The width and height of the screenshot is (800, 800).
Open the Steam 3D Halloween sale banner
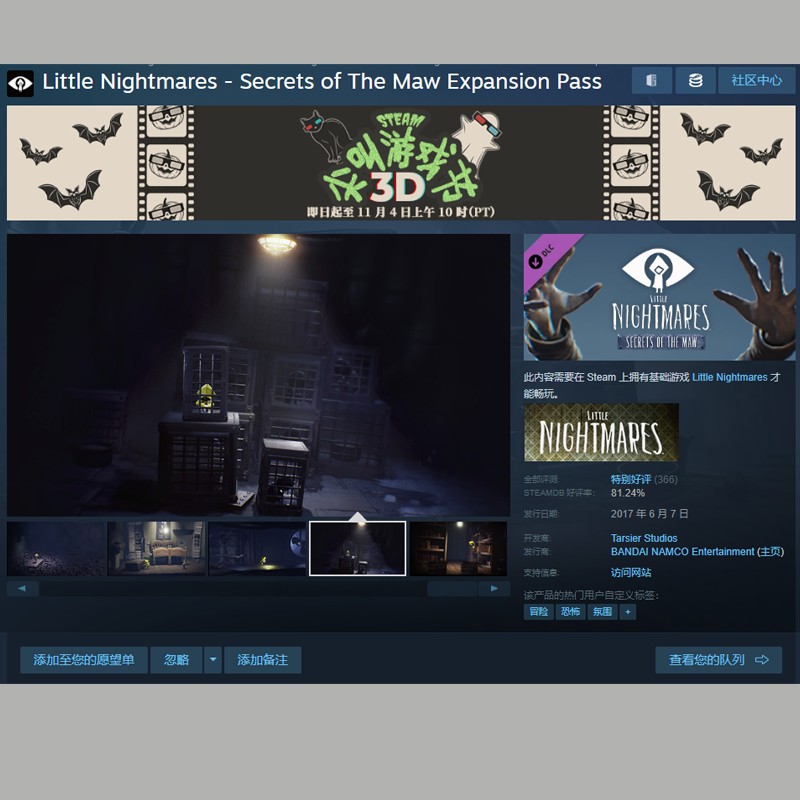point(401,163)
